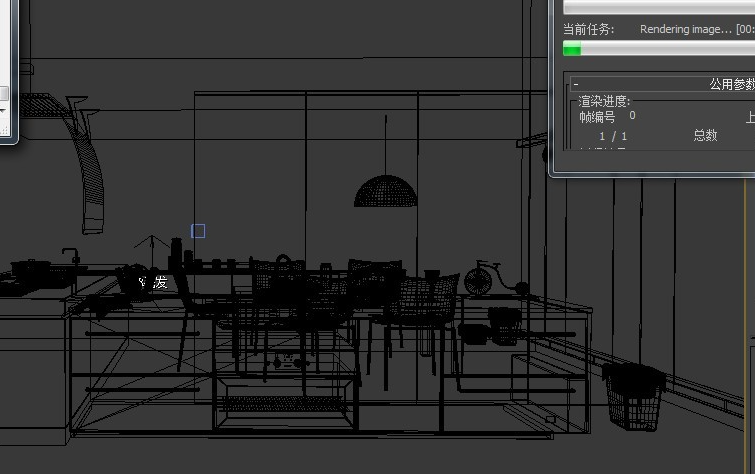Image resolution: width=755 pixels, height=474 pixels.
Task: Click the white 发 label in viewport
Action: click(160, 283)
